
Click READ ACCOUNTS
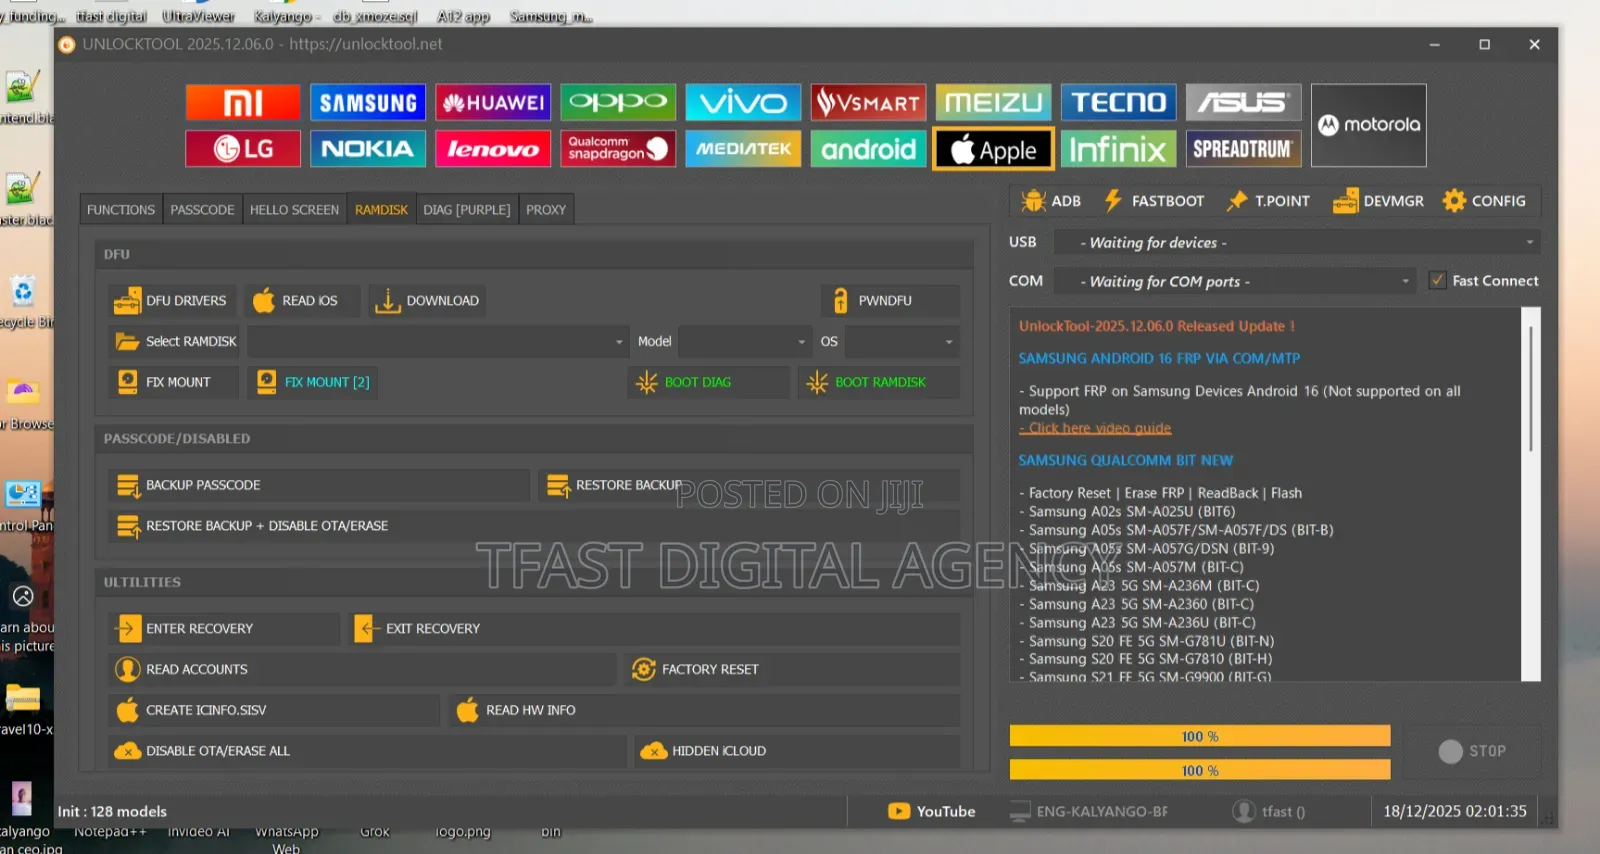click(x=361, y=669)
